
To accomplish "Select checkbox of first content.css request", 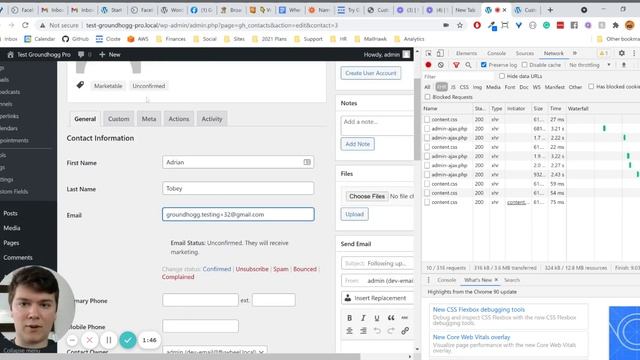I will pos(427,119).
